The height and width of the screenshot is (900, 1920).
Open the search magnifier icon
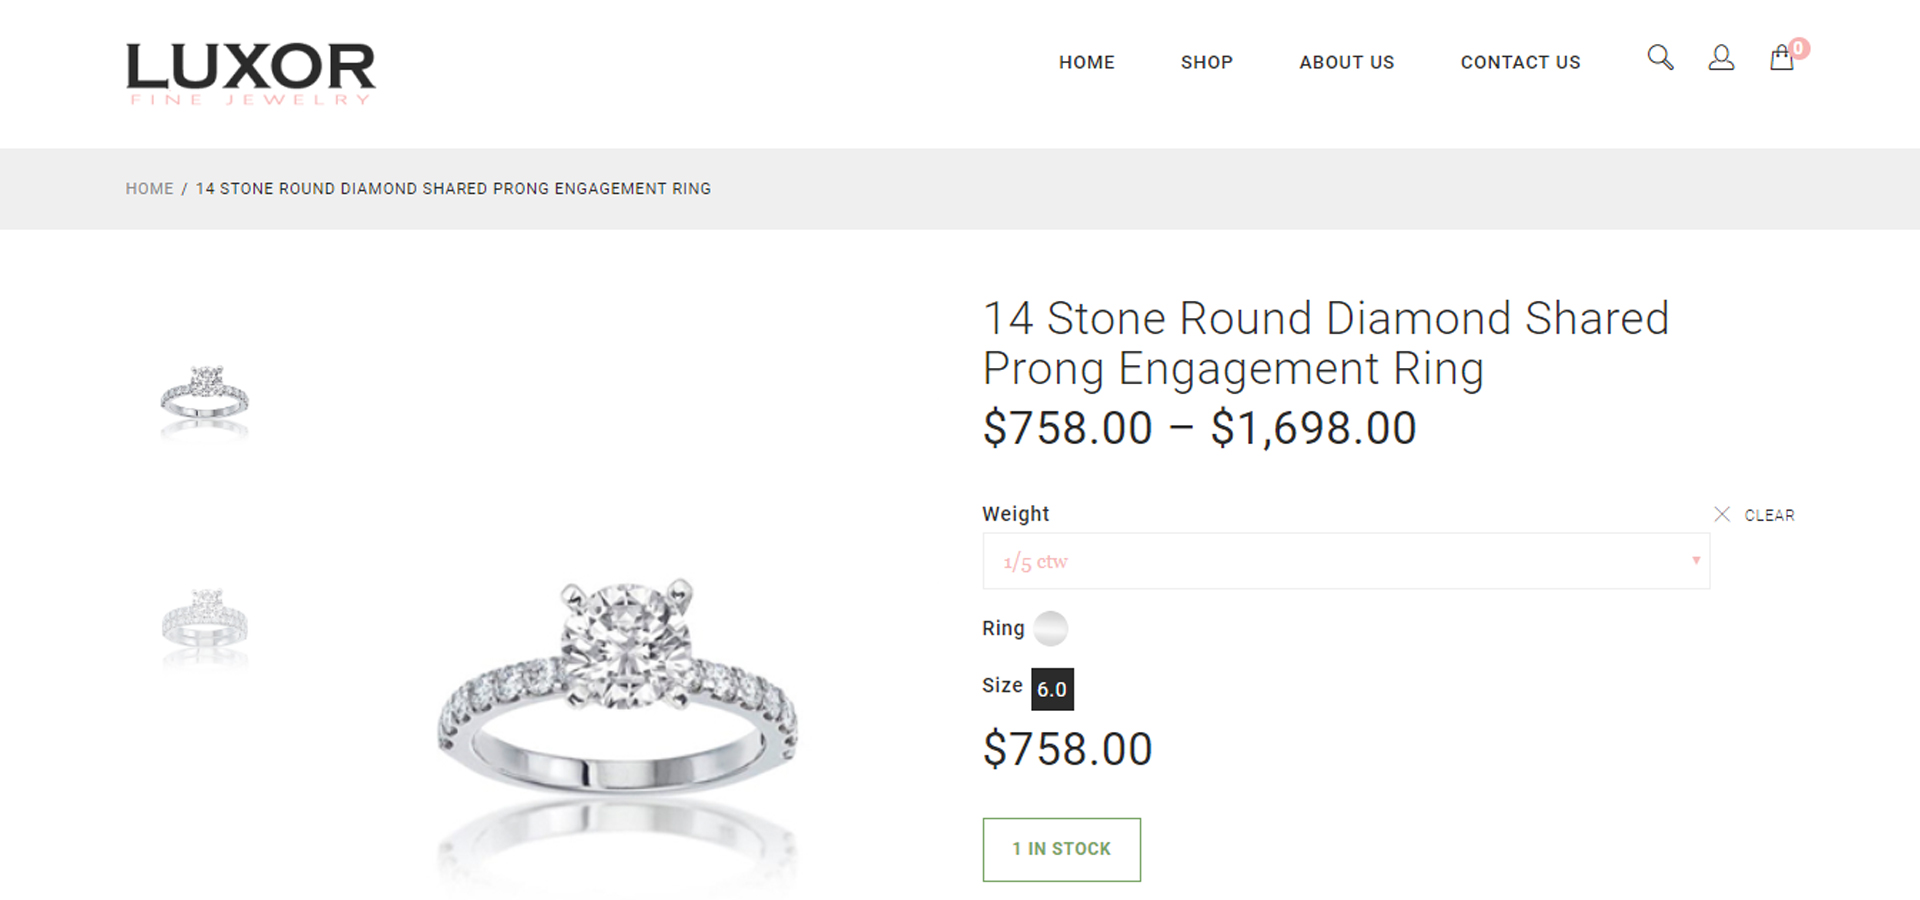pos(1660,58)
